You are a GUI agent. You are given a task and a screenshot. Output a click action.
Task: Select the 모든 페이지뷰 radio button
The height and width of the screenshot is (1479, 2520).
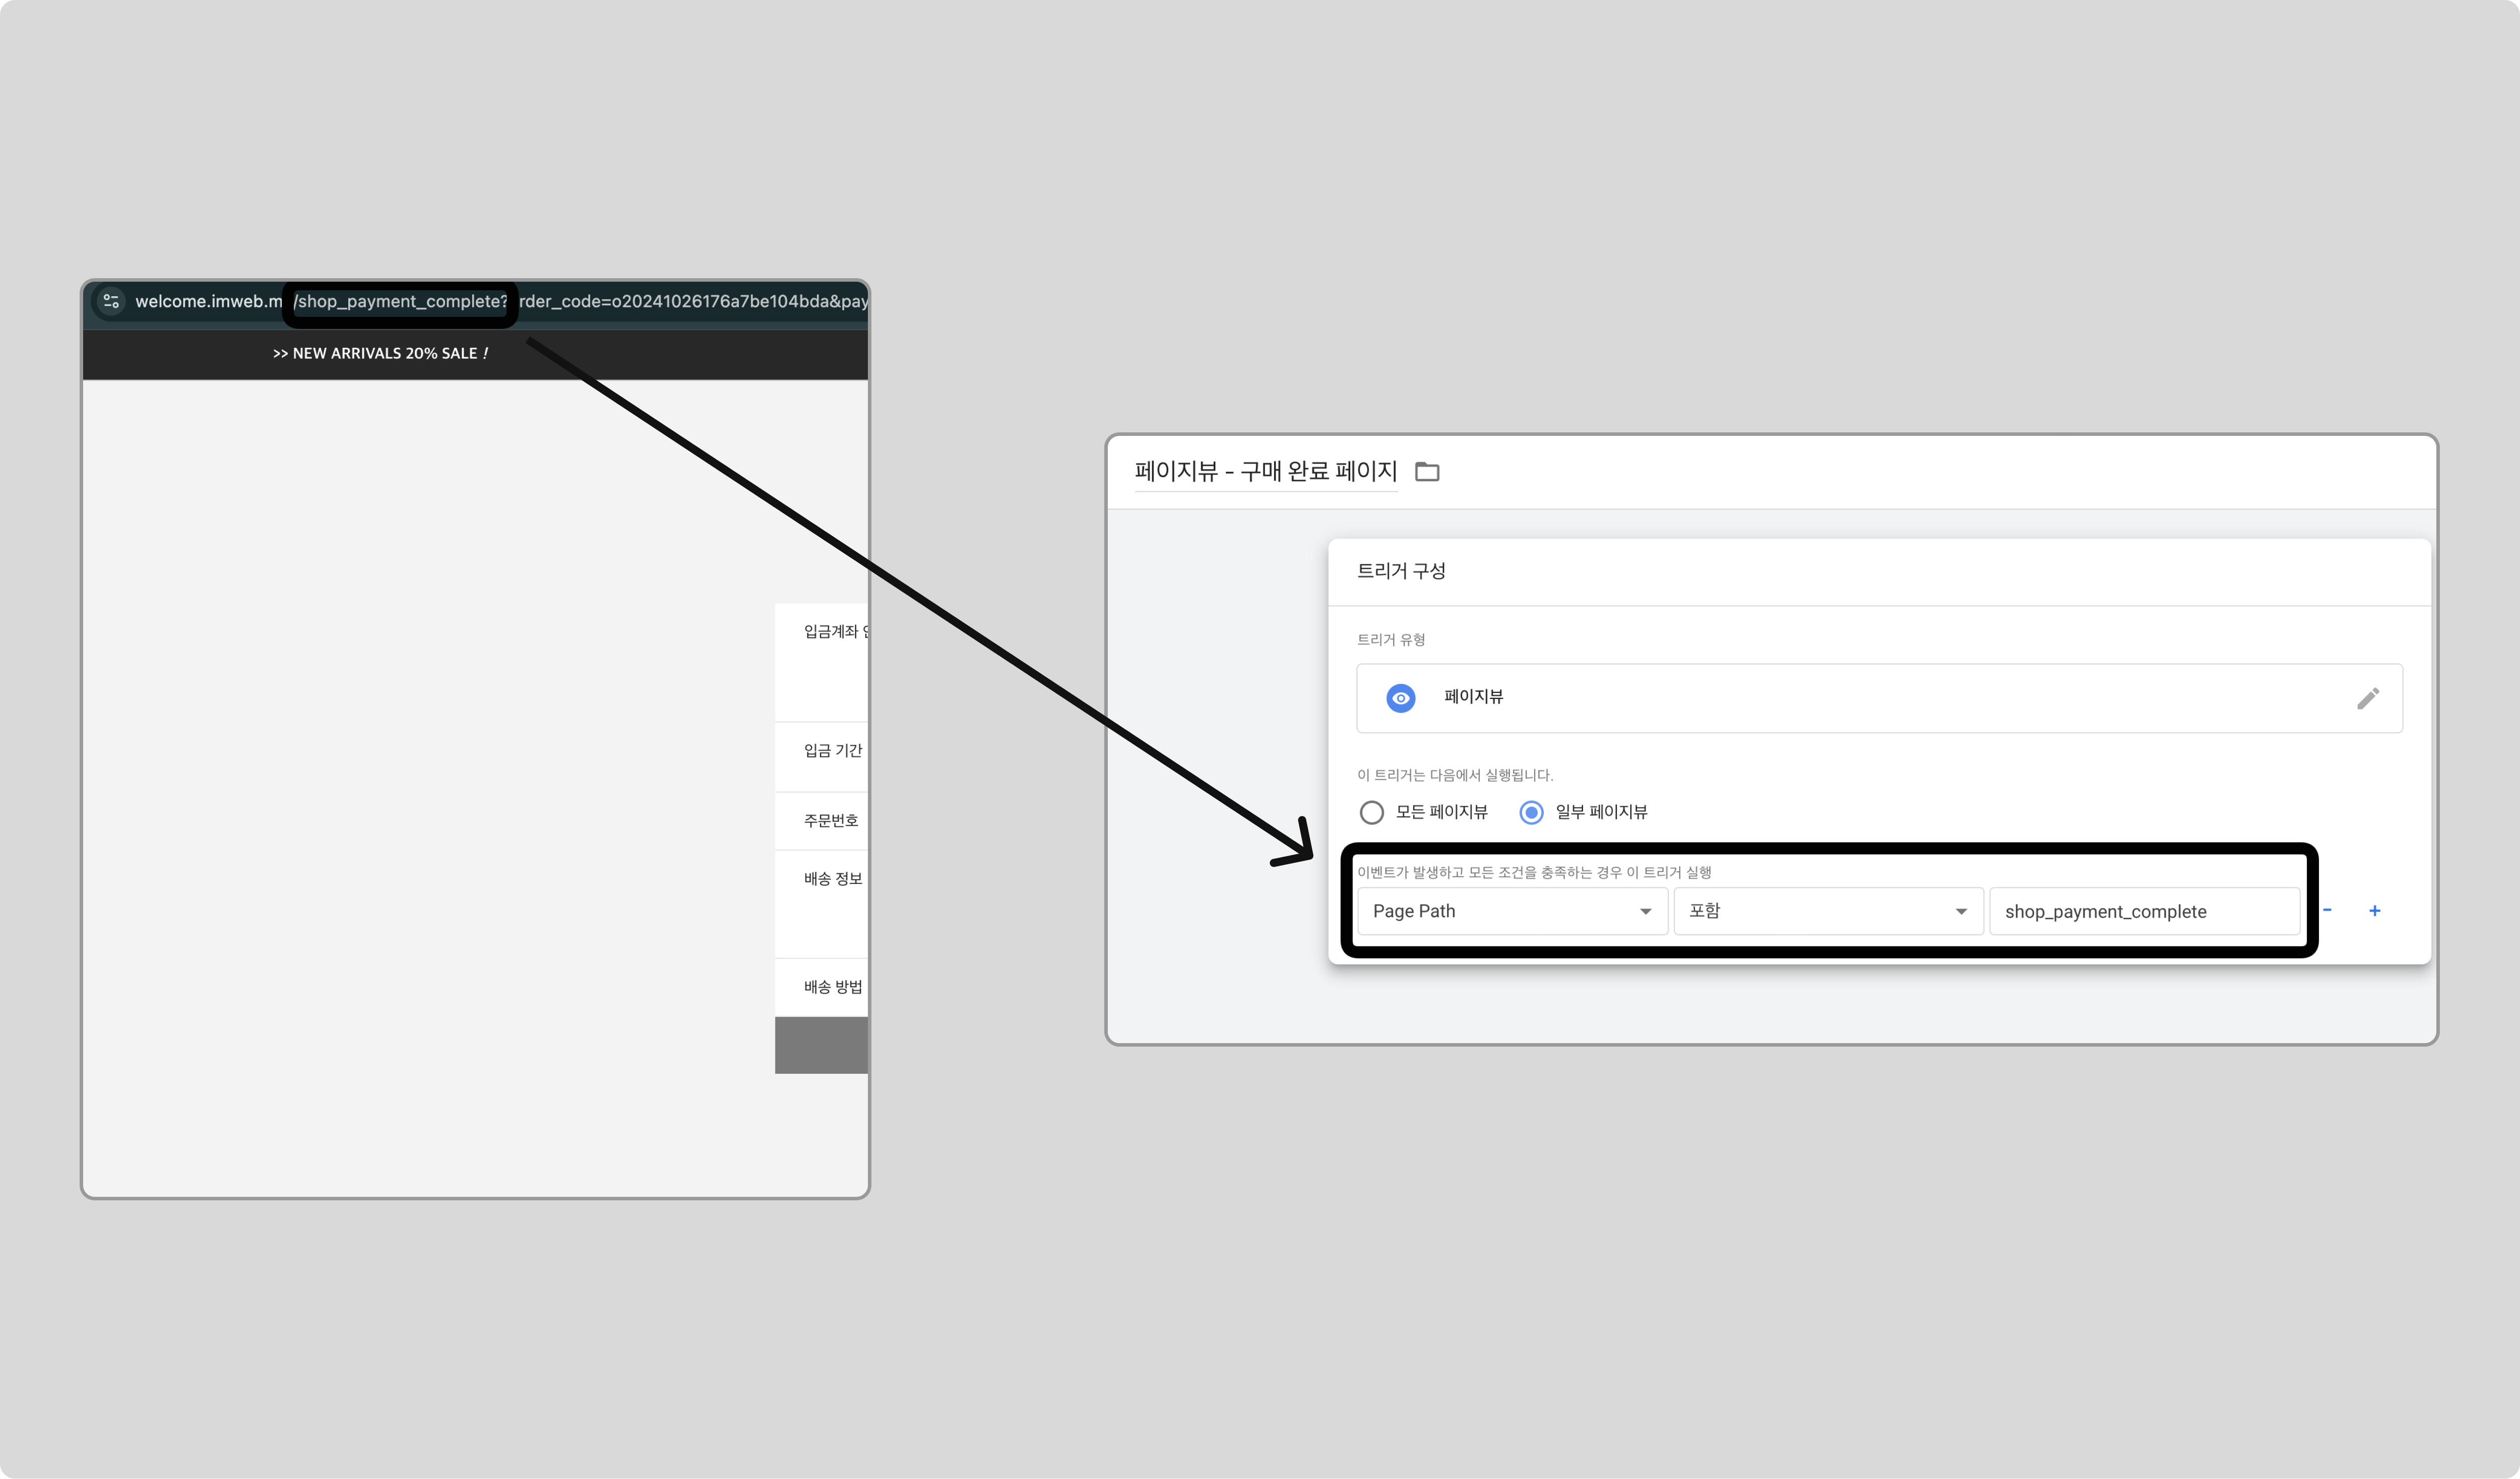[x=1372, y=812]
